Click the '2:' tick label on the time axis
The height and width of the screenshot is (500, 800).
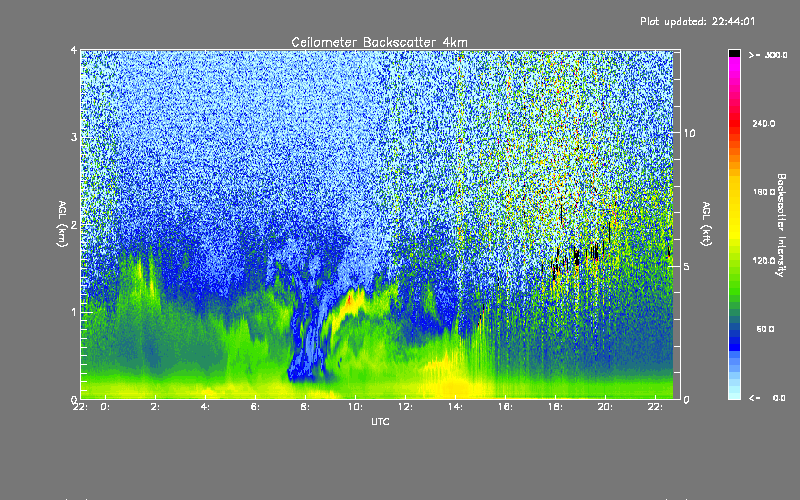[x=155, y=407]
